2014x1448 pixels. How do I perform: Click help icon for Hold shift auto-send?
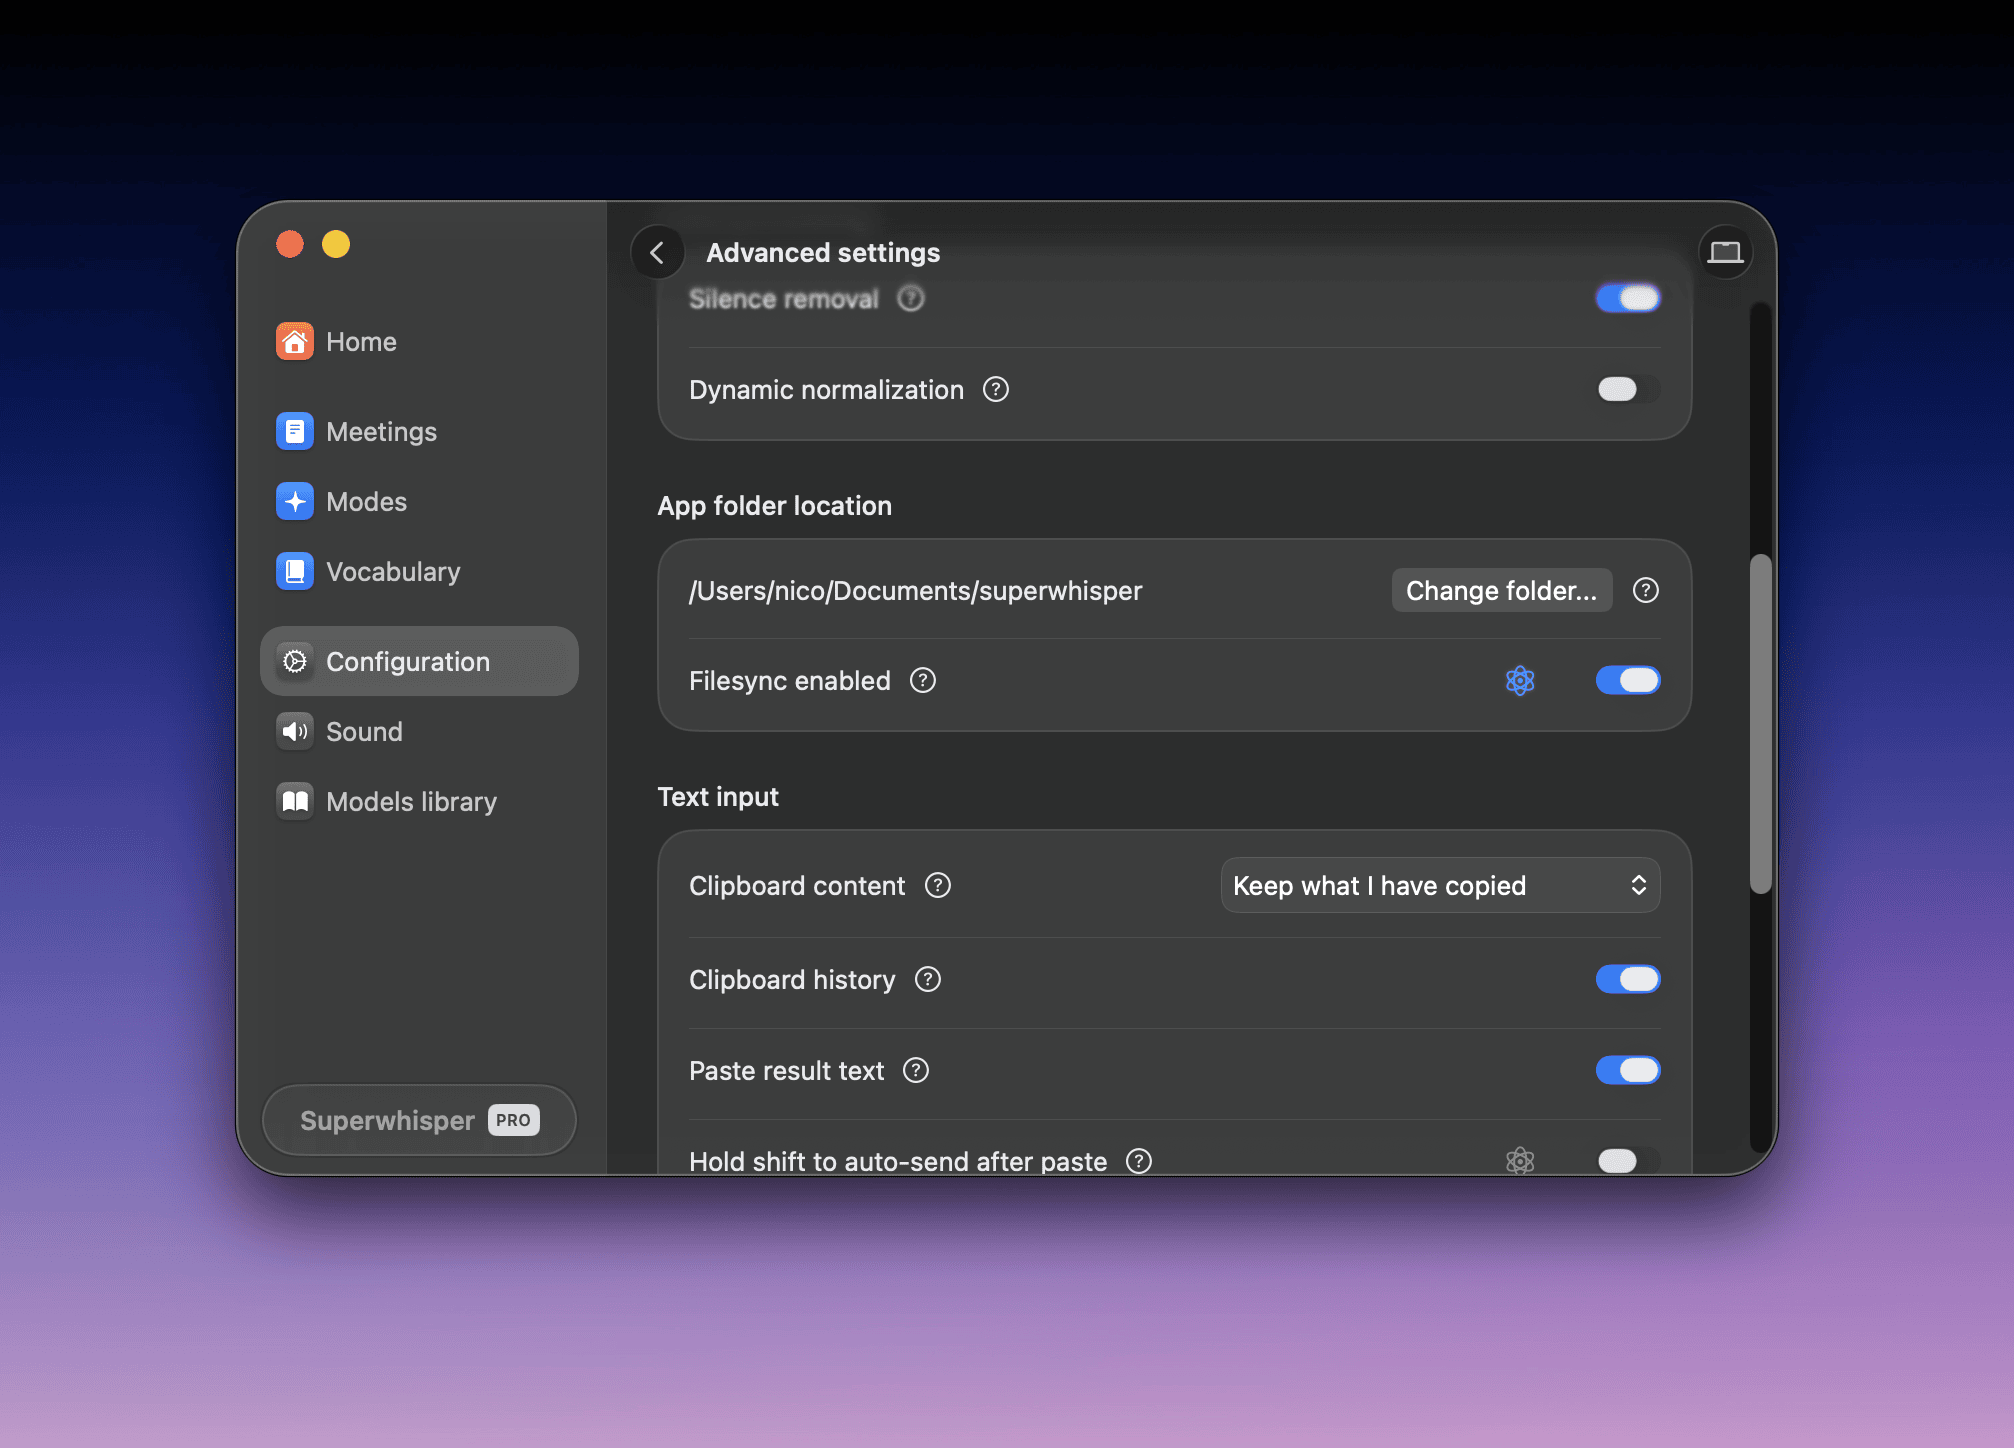click(x=1138, y=1161)
